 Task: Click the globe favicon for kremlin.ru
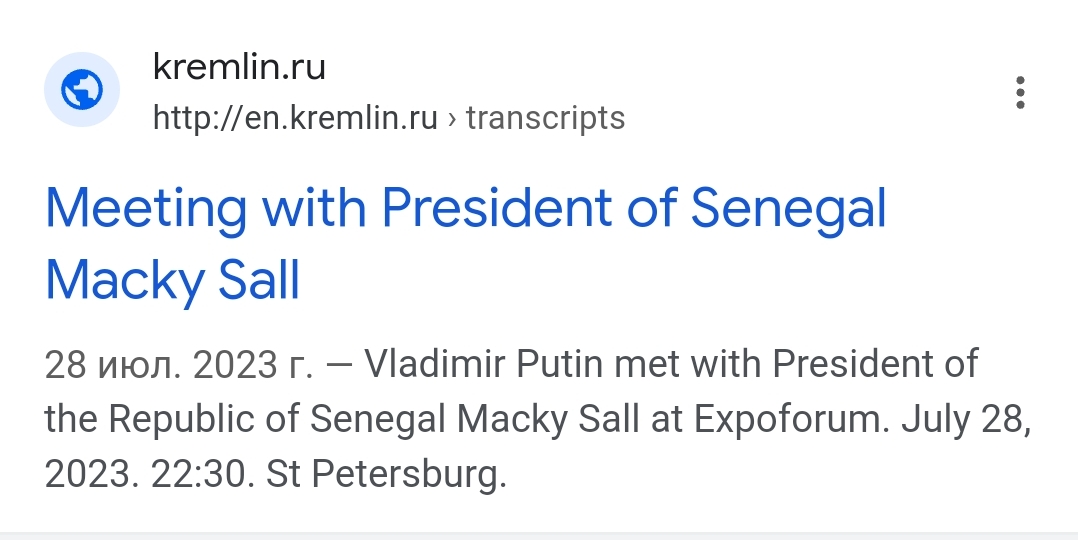pyautogui.click(x=82, y=92)
